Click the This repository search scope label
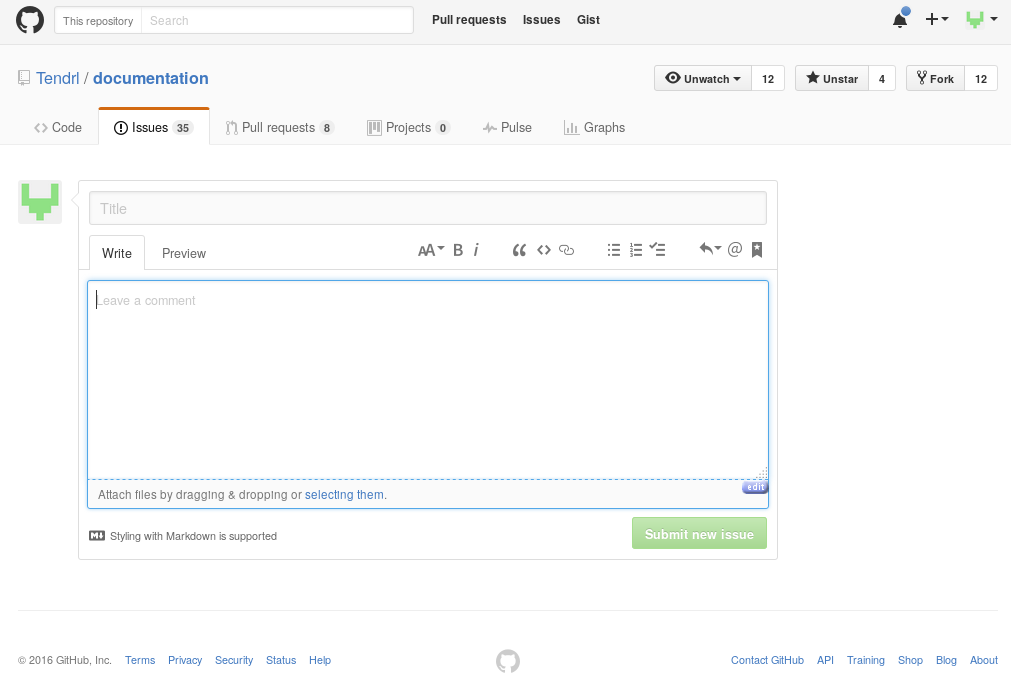Viewport: 1011px width, 689px height. [x=98, y=21]
